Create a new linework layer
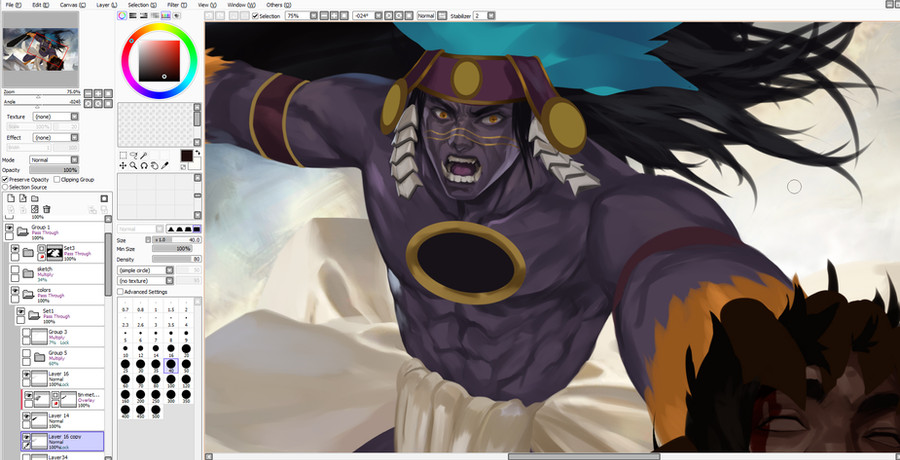 22,198
